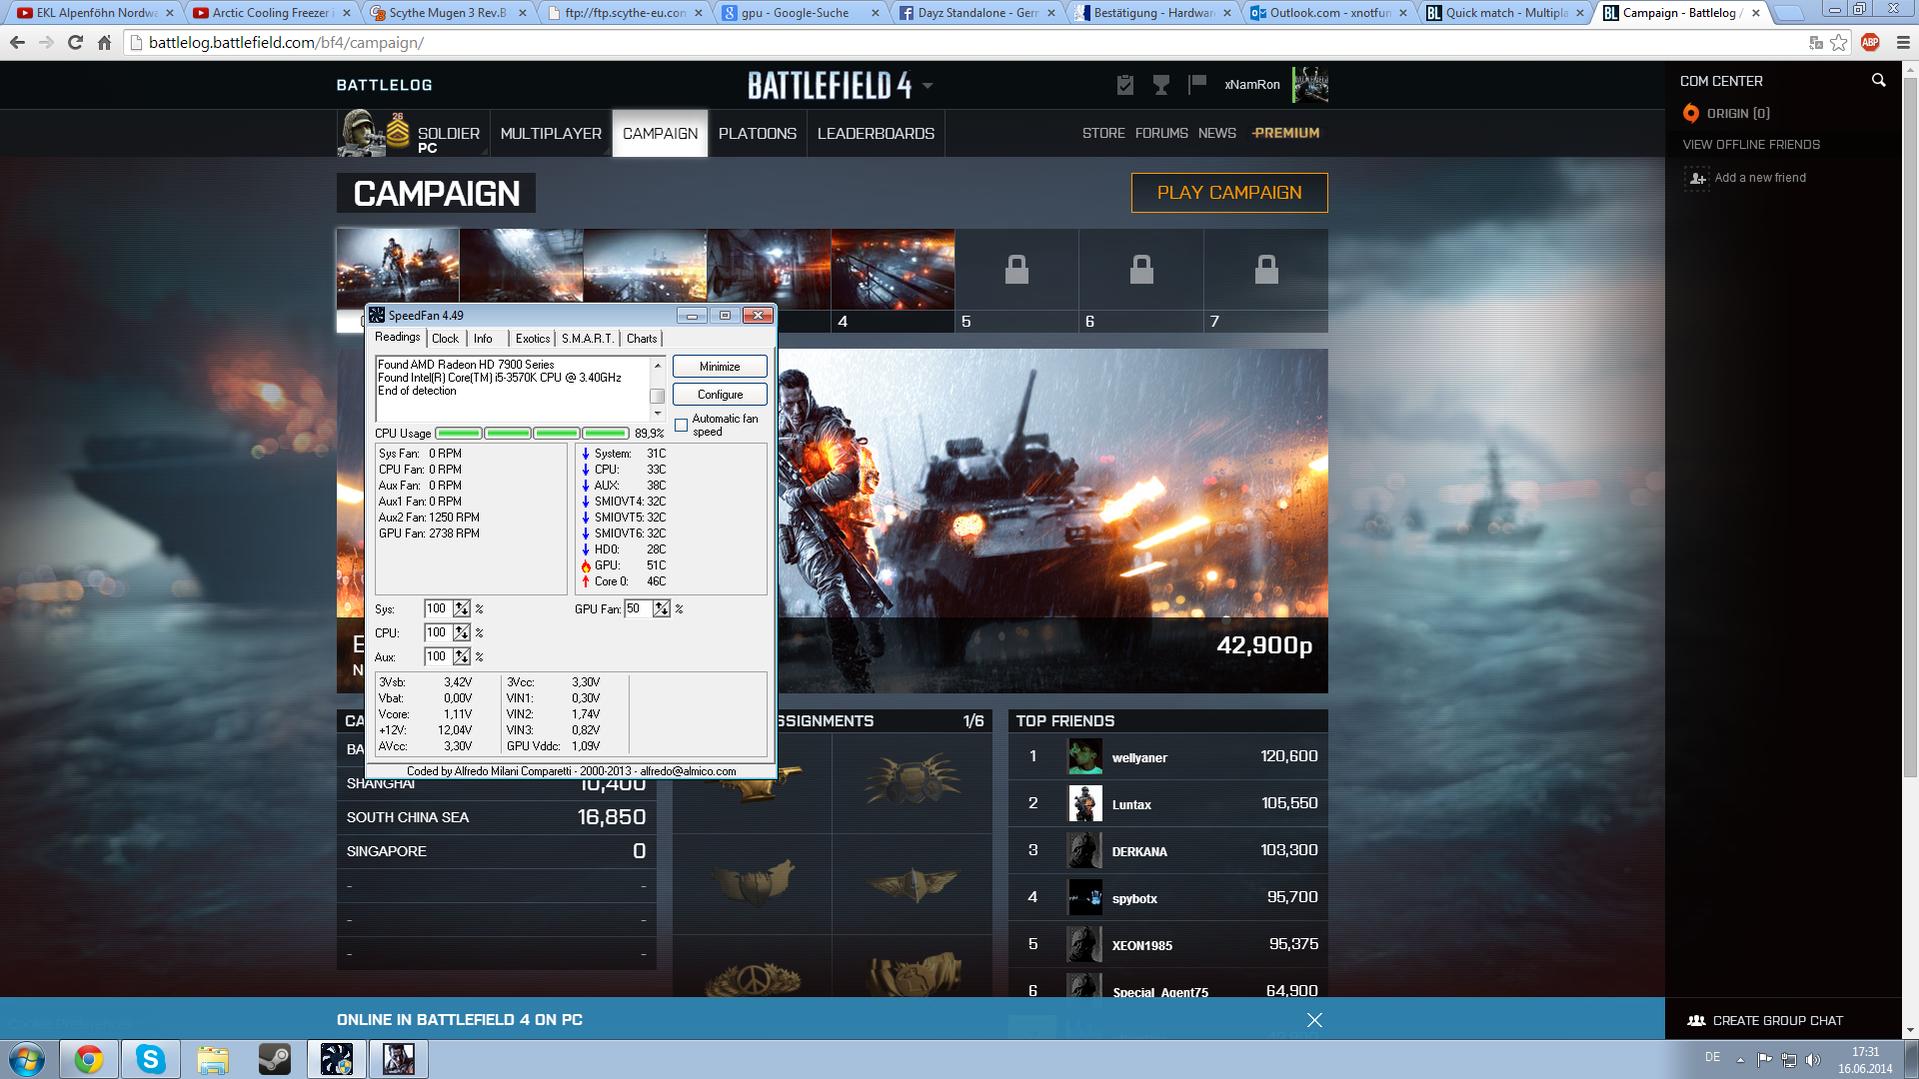Select locked campaign mission 7
1919x1079 pixels.
tap(1266, 280)
